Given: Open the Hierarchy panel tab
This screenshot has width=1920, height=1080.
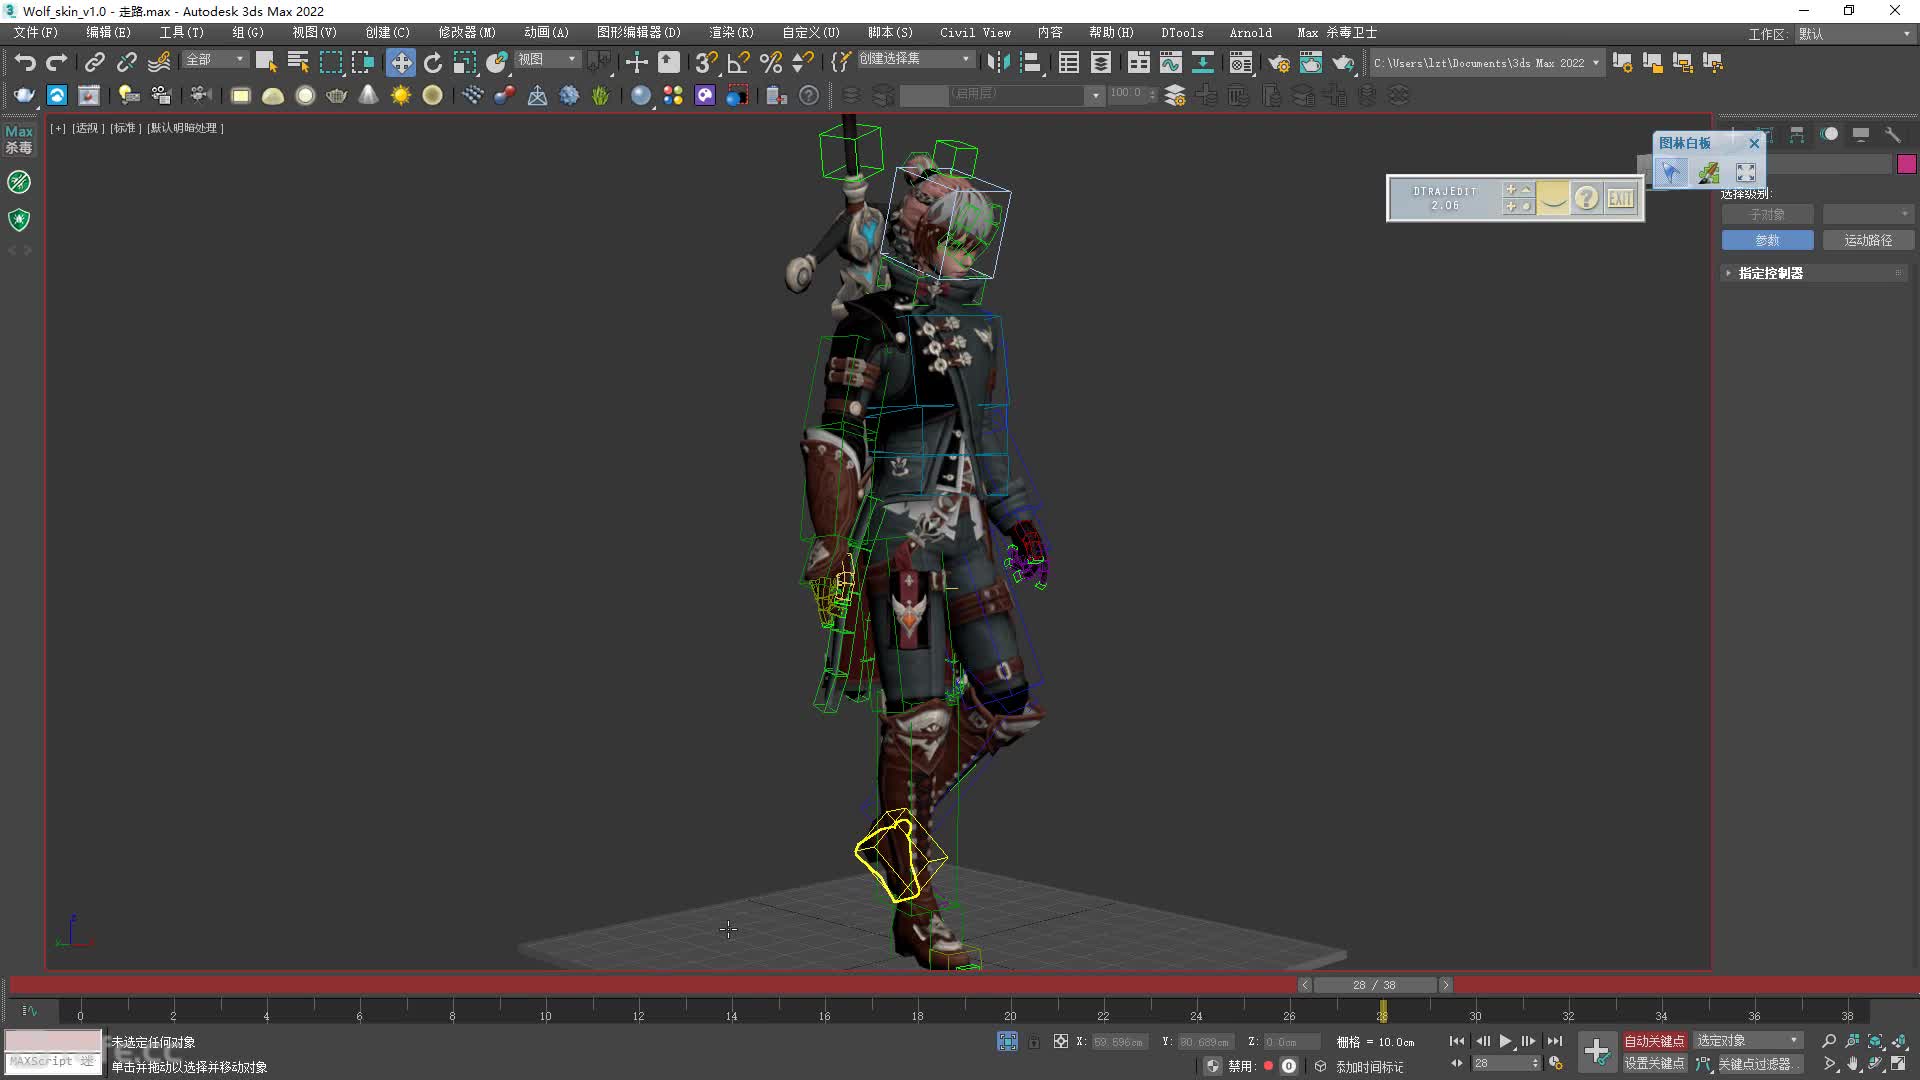Looking at the screenshot, I should tap(1797, 134).
